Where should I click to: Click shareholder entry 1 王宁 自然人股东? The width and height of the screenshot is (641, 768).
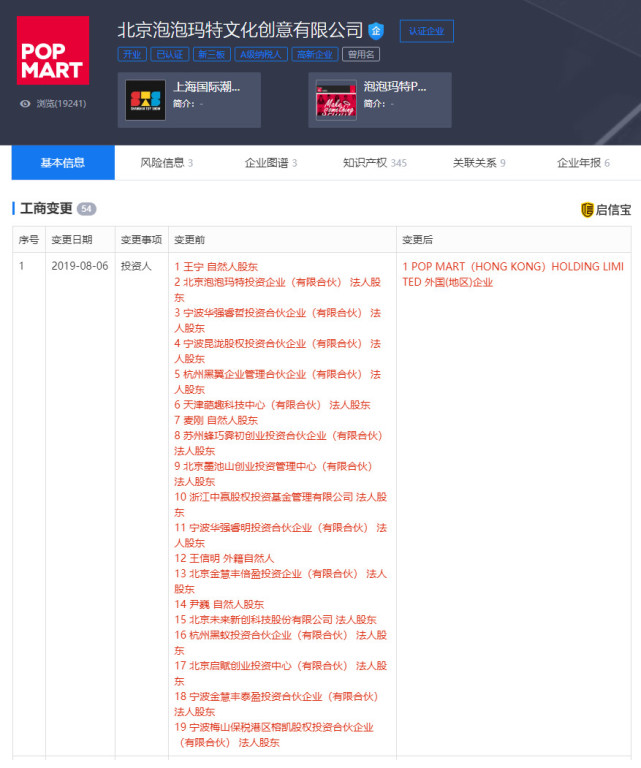tap(216, 266)
